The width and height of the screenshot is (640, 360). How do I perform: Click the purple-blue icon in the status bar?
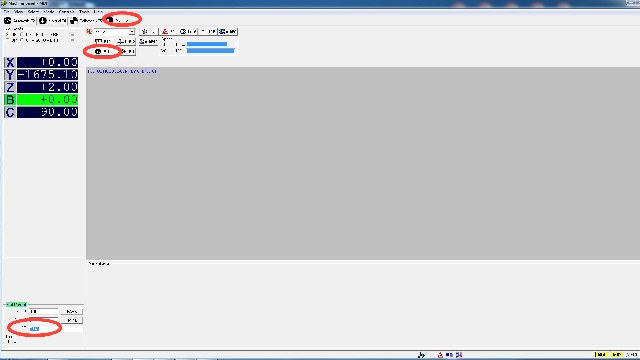point(459,355)
